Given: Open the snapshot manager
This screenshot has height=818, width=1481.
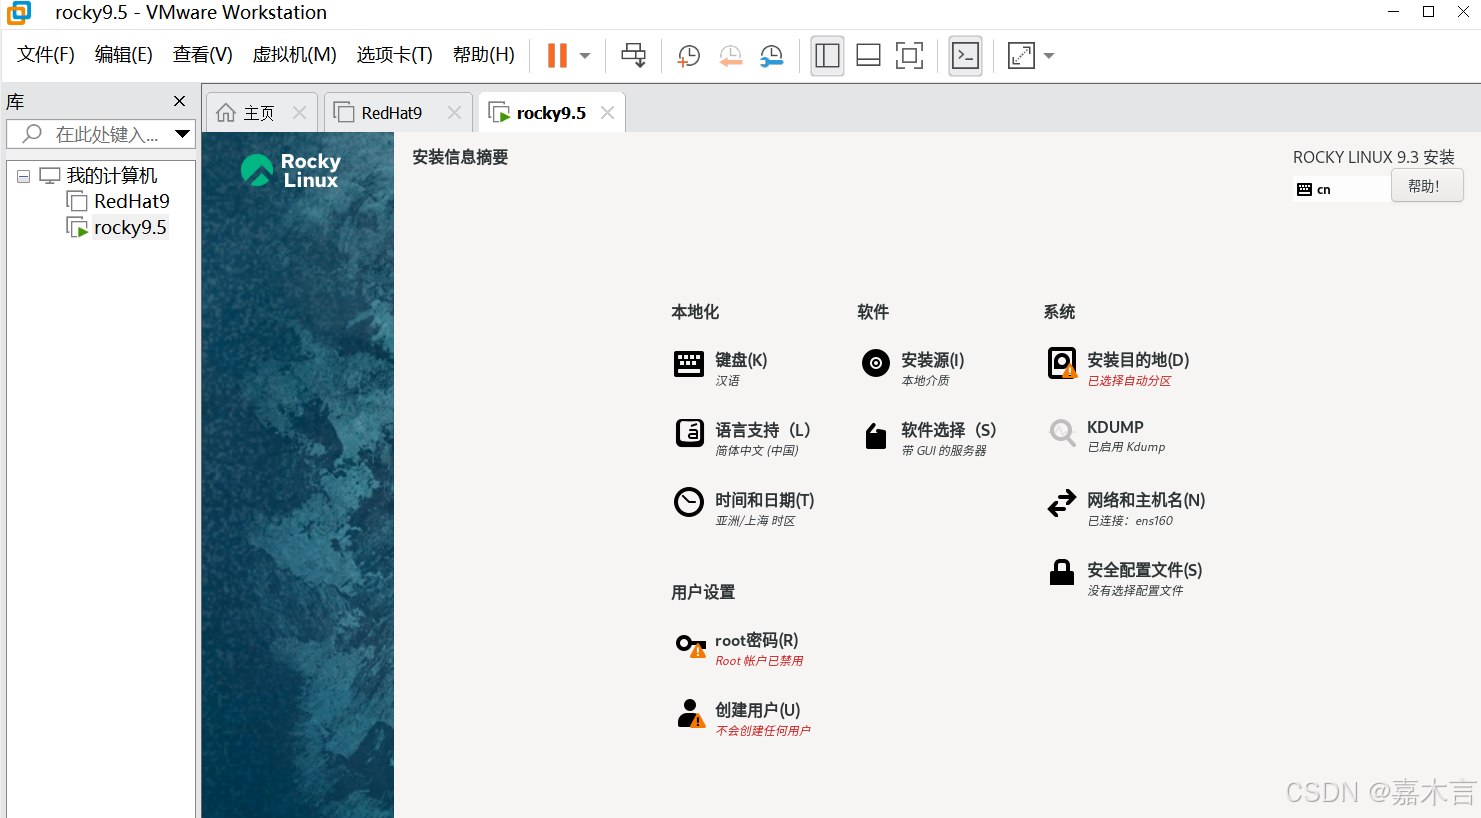Looking at the screenshot, I should pos(772,56).
